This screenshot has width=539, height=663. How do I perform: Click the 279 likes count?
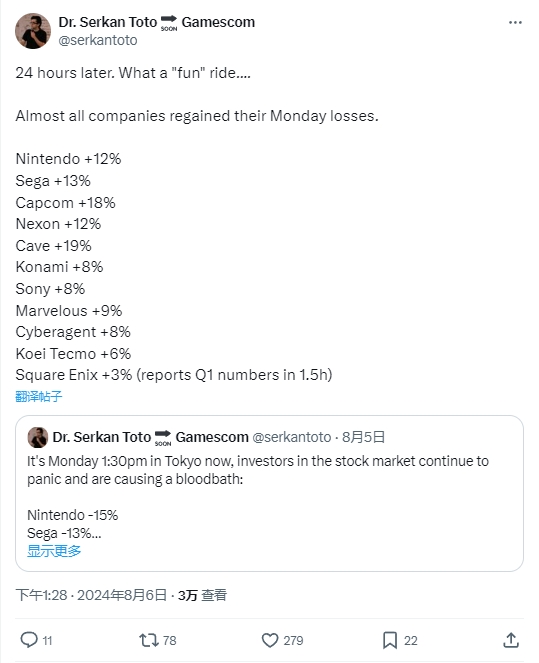293,641
